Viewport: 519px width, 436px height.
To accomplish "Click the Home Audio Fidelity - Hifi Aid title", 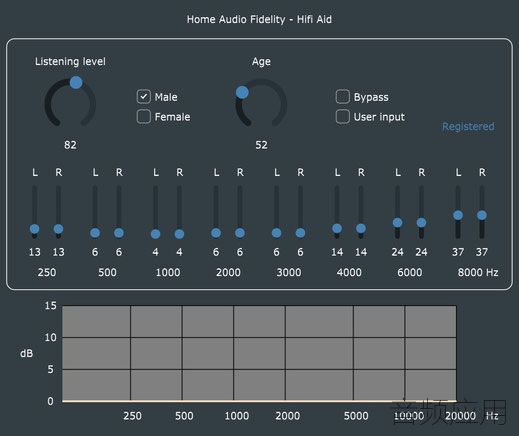I will coord(259,19).
